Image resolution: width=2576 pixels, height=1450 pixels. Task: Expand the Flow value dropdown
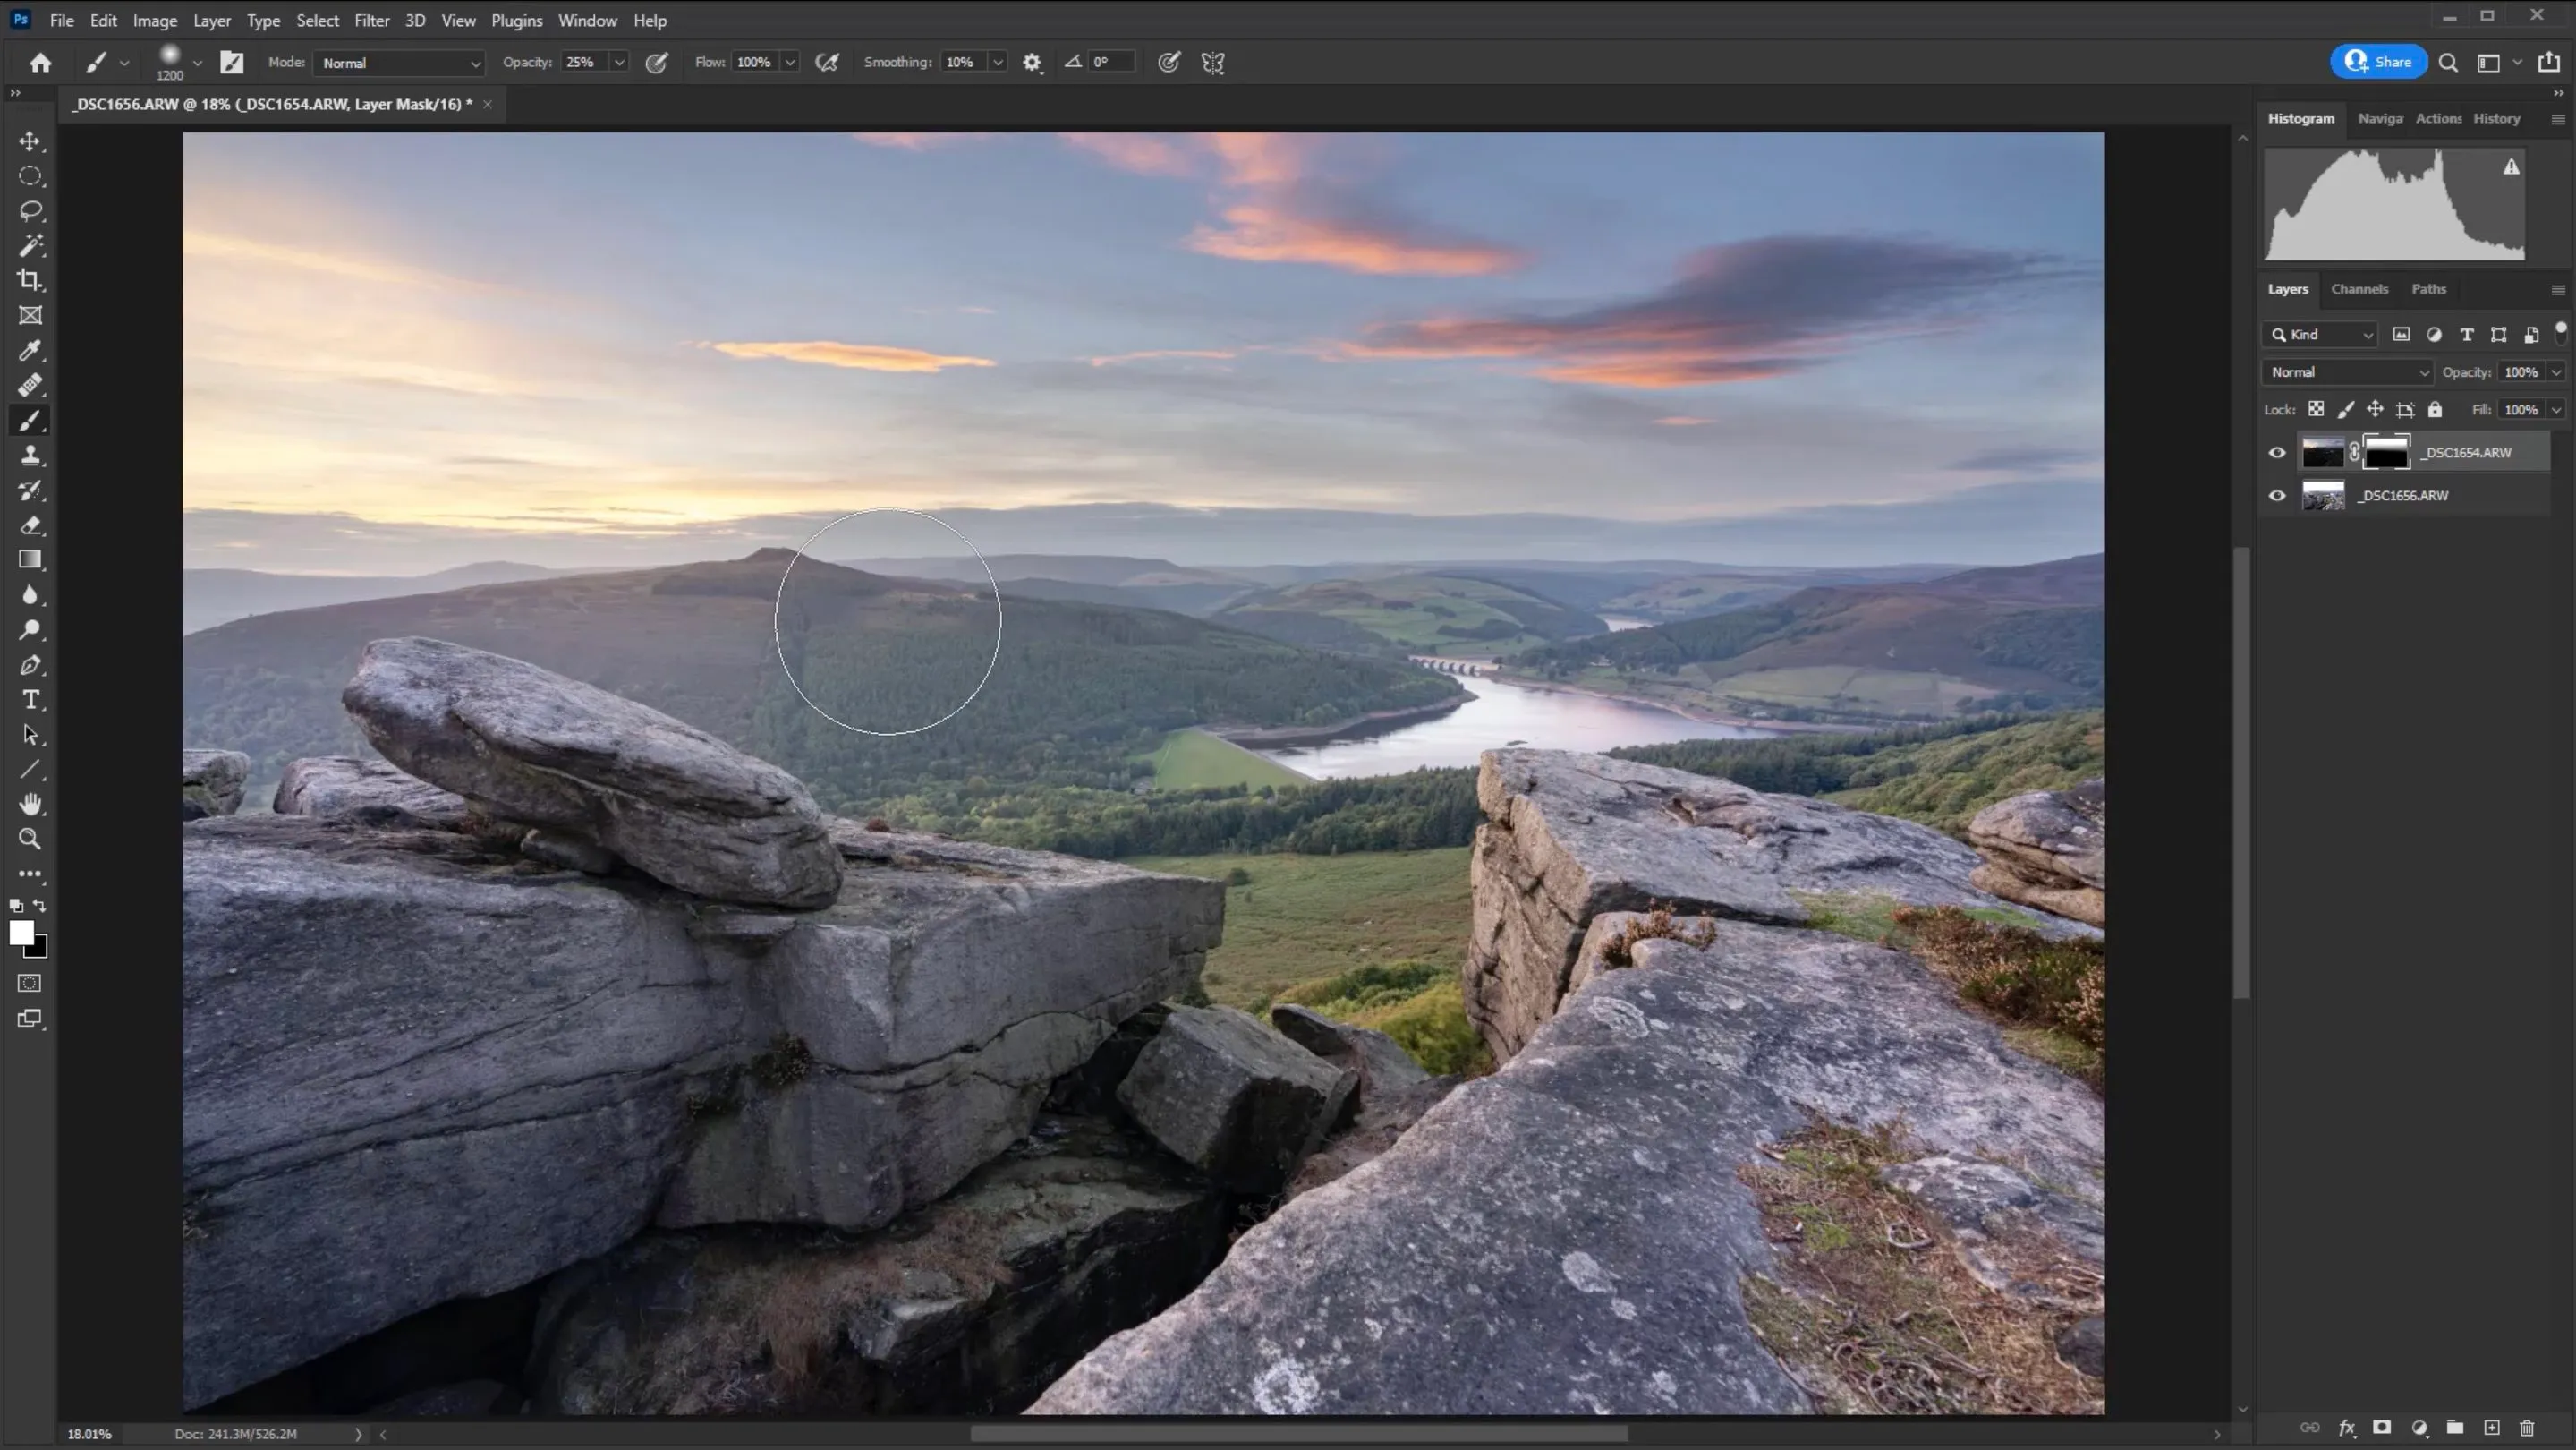click(790, 63)
